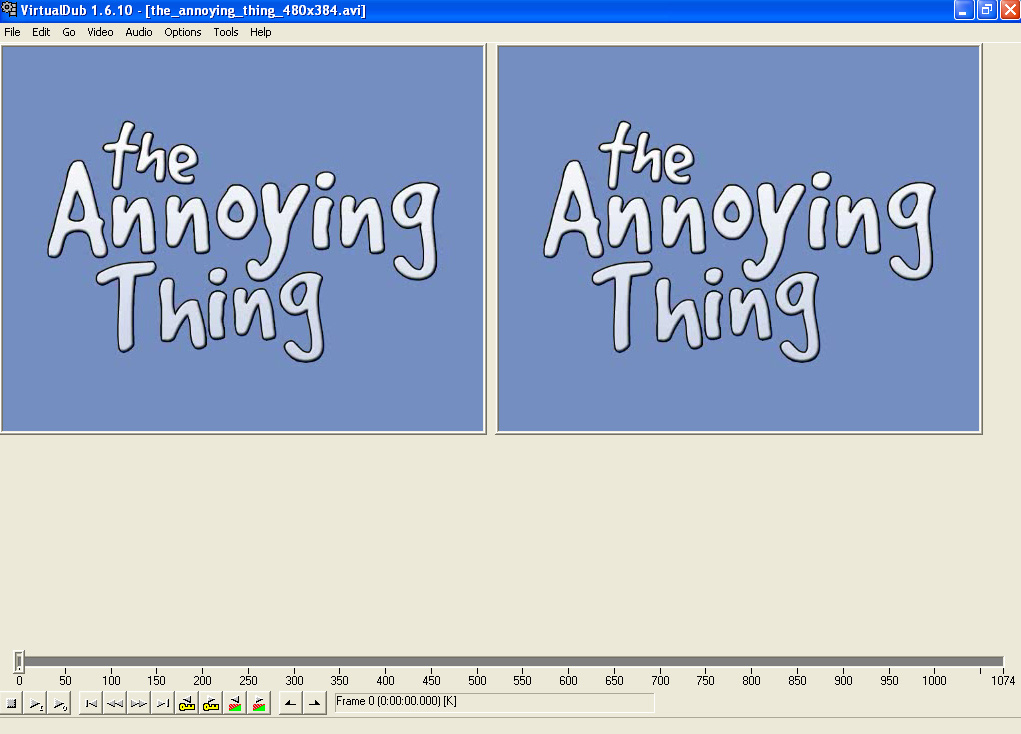1021x734 pixels.
Task: Open the Video menu
Action: coord(100,32)
